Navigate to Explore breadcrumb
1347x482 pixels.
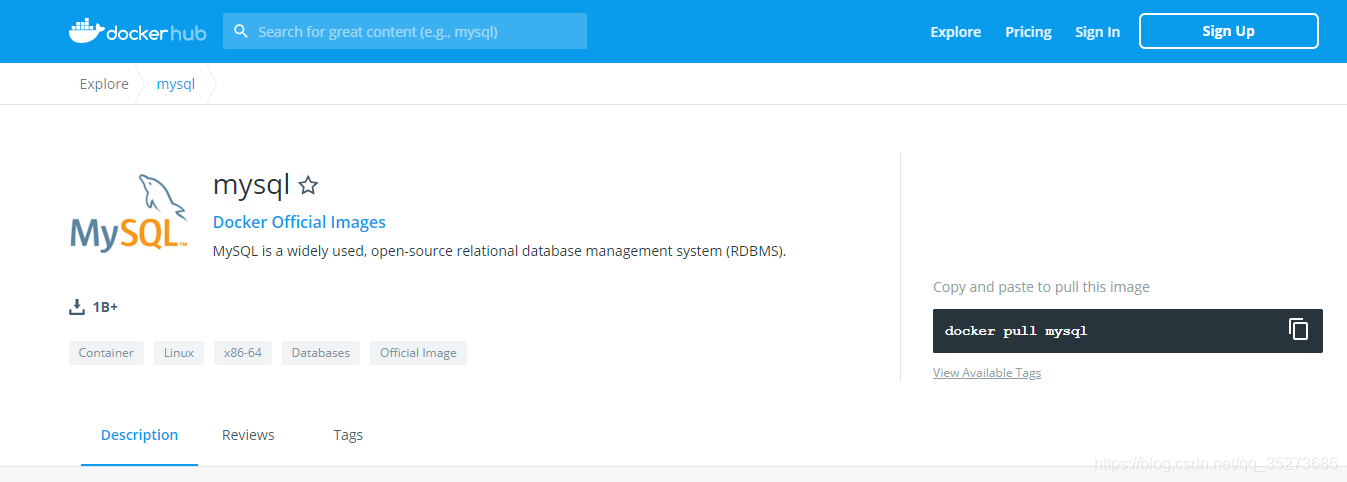[x=104, y=84]
